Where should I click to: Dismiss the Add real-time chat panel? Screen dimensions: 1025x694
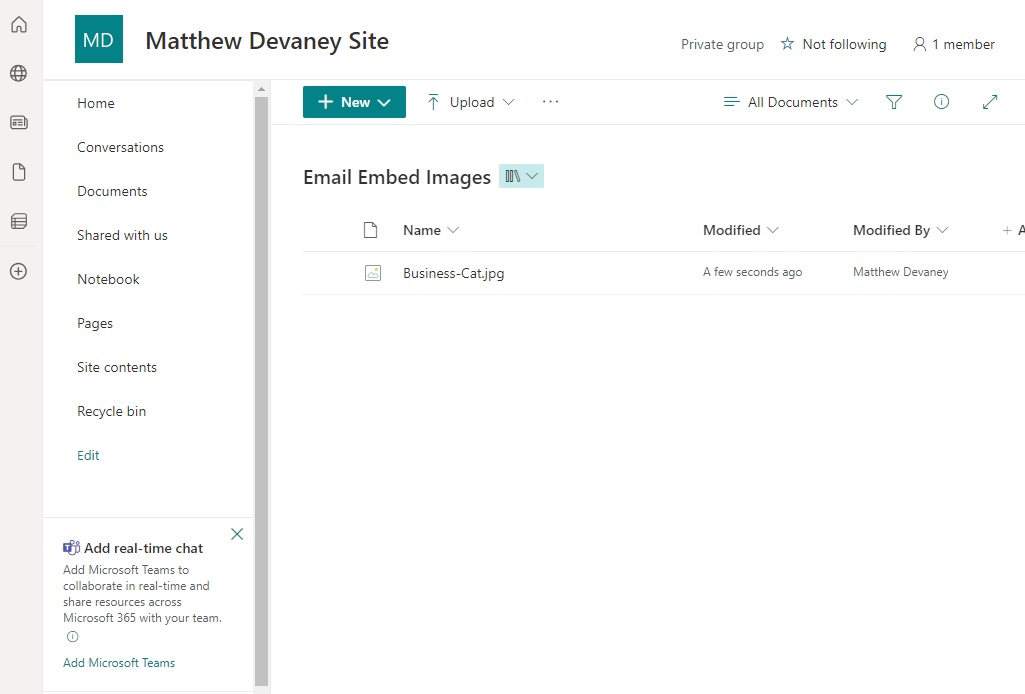click(237, 534)
